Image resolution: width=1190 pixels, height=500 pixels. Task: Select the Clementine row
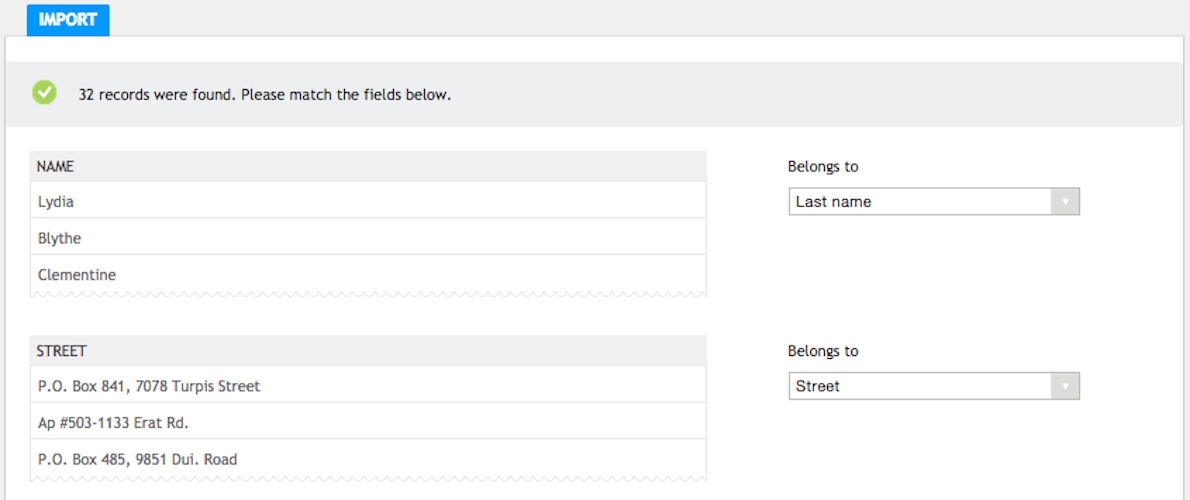(x=368, y=274)
